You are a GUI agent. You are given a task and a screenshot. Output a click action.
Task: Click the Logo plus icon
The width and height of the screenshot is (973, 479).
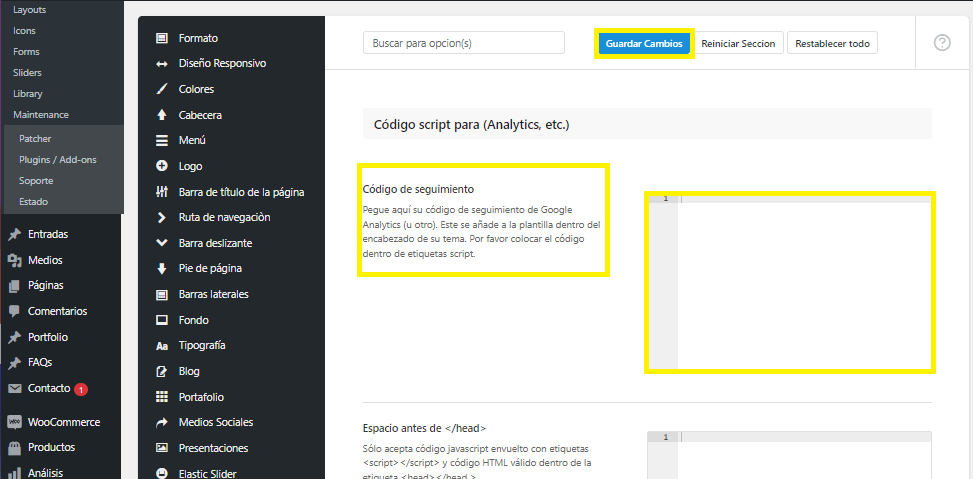pyautogui.click(x=162, y=166)
